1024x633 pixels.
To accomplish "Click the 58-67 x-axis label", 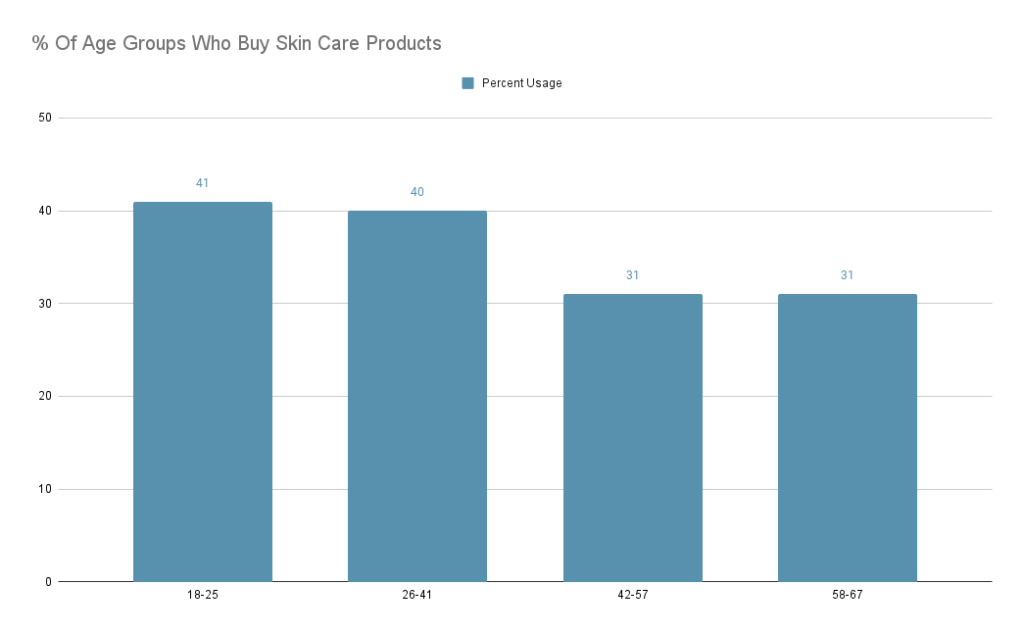I will click(847, 595).
